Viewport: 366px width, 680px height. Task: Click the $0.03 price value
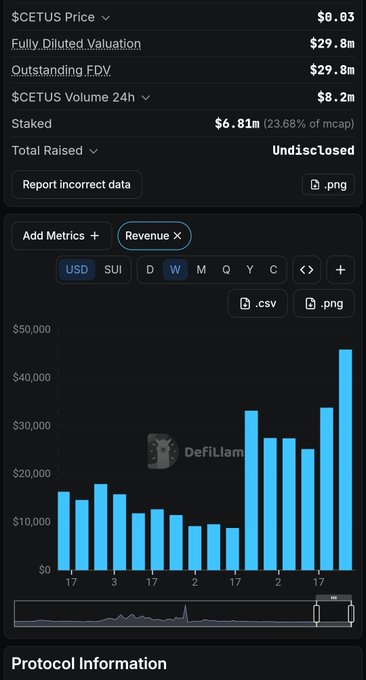pyautogui.click(x=336, y=17)
